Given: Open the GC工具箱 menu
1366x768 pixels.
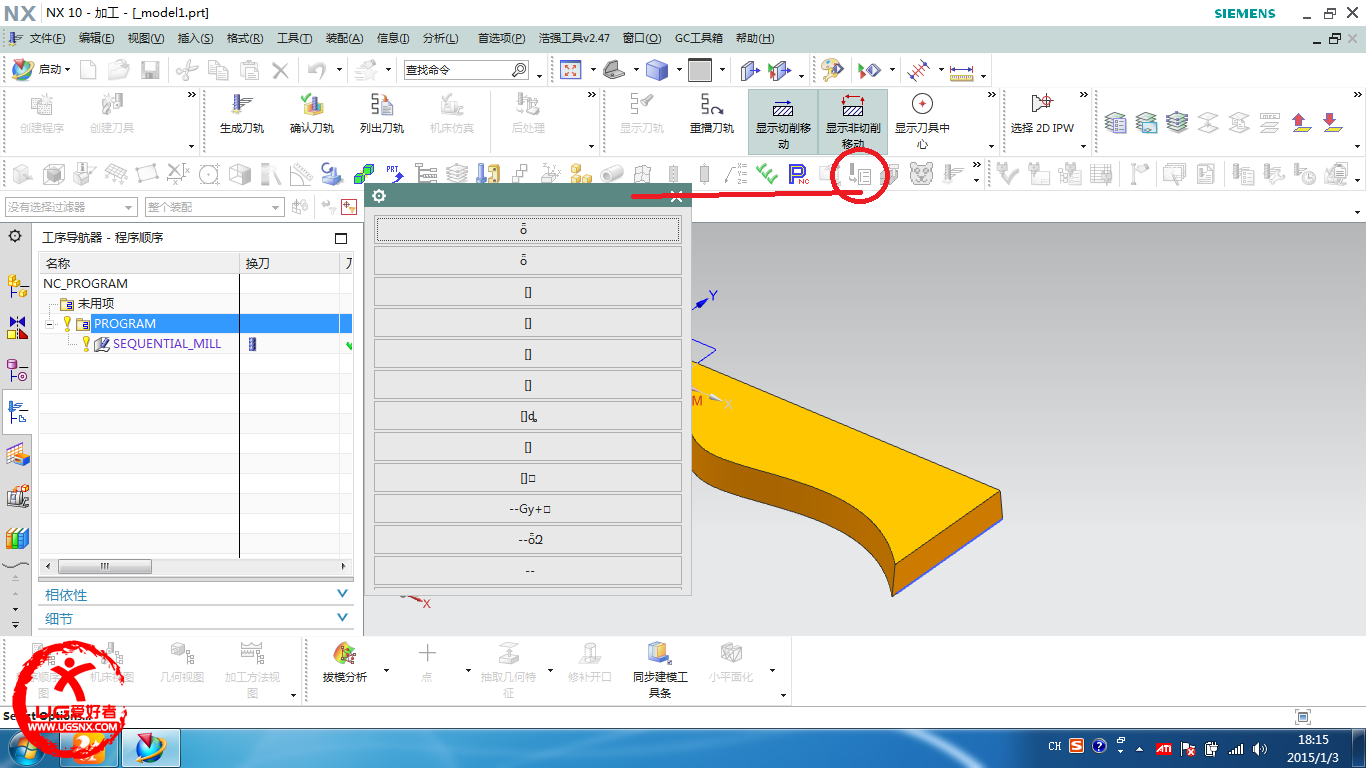Looking at the screenshot, I should pos(698,38).
